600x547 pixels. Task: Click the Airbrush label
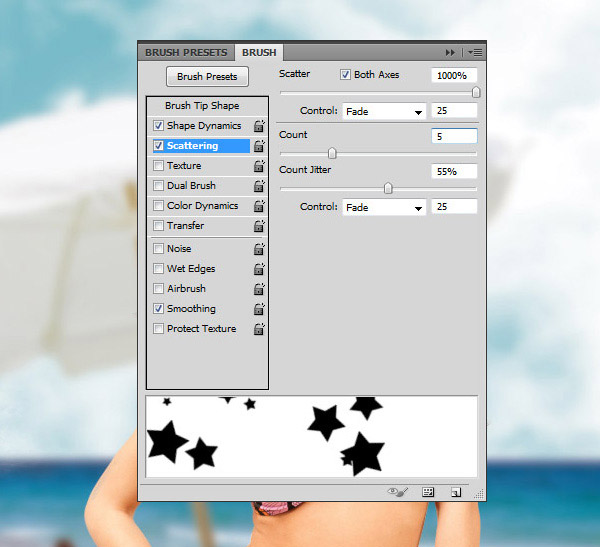(186, 289)
